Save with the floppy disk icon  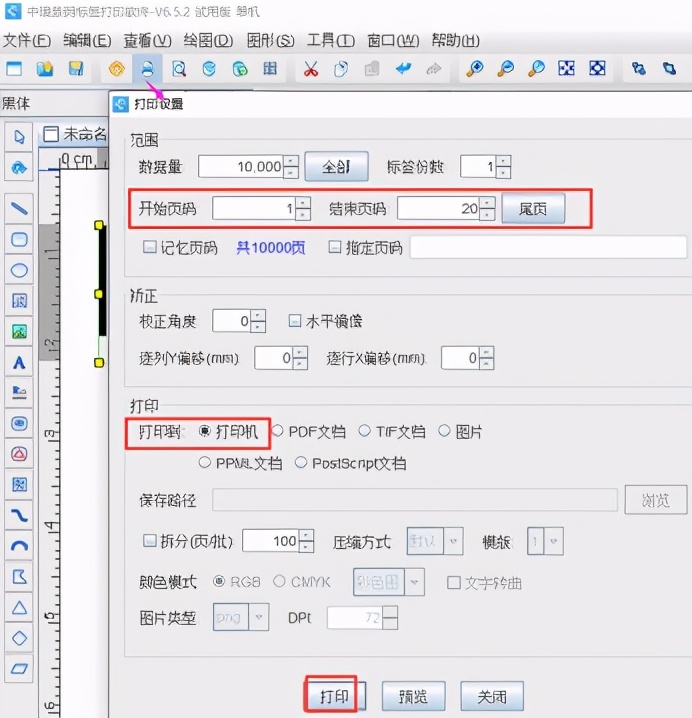click(x=76, y=69)
